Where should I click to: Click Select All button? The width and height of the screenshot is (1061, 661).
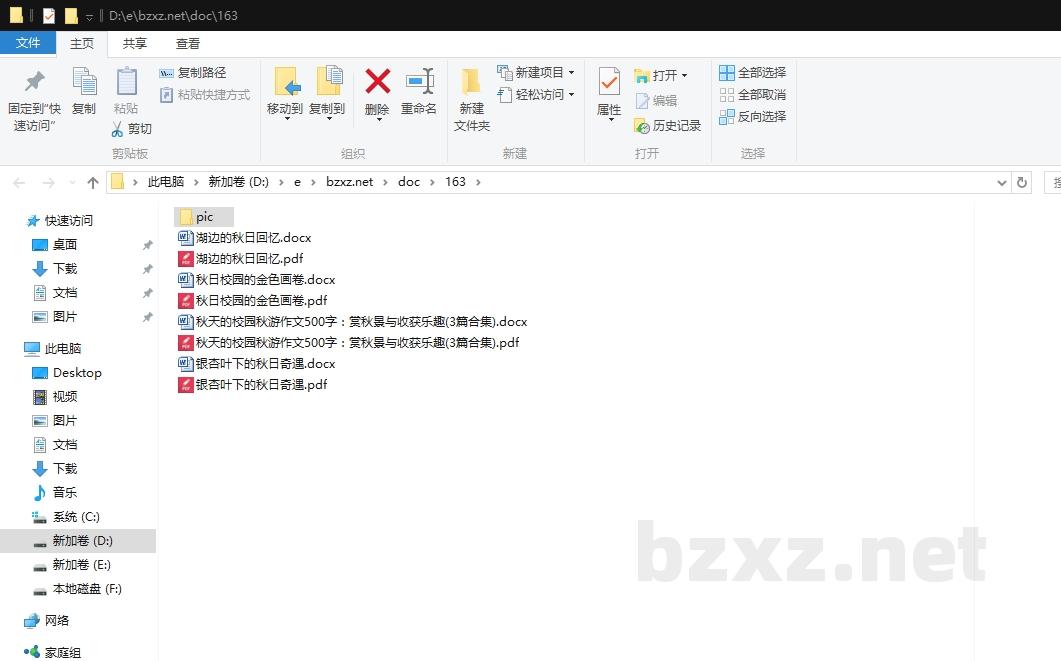[752, 72]
